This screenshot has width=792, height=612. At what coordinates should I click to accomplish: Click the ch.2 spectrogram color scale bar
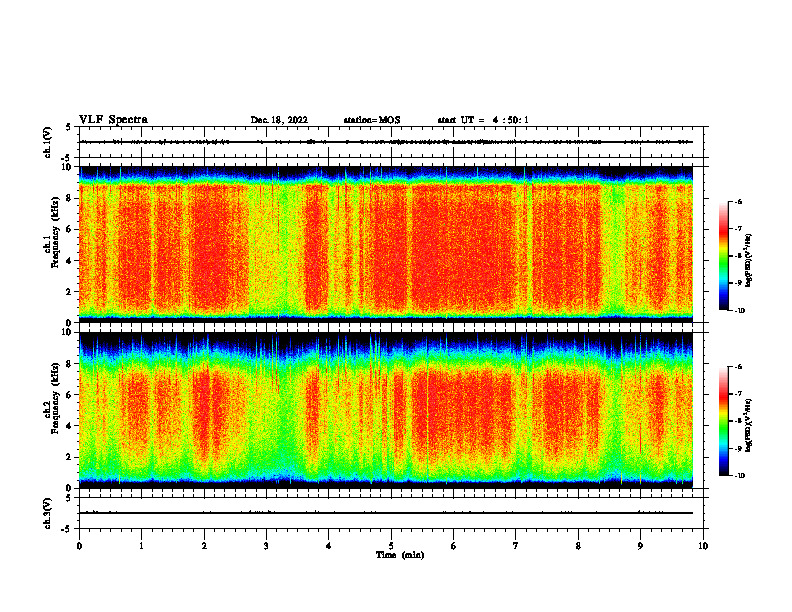[723, 421]
